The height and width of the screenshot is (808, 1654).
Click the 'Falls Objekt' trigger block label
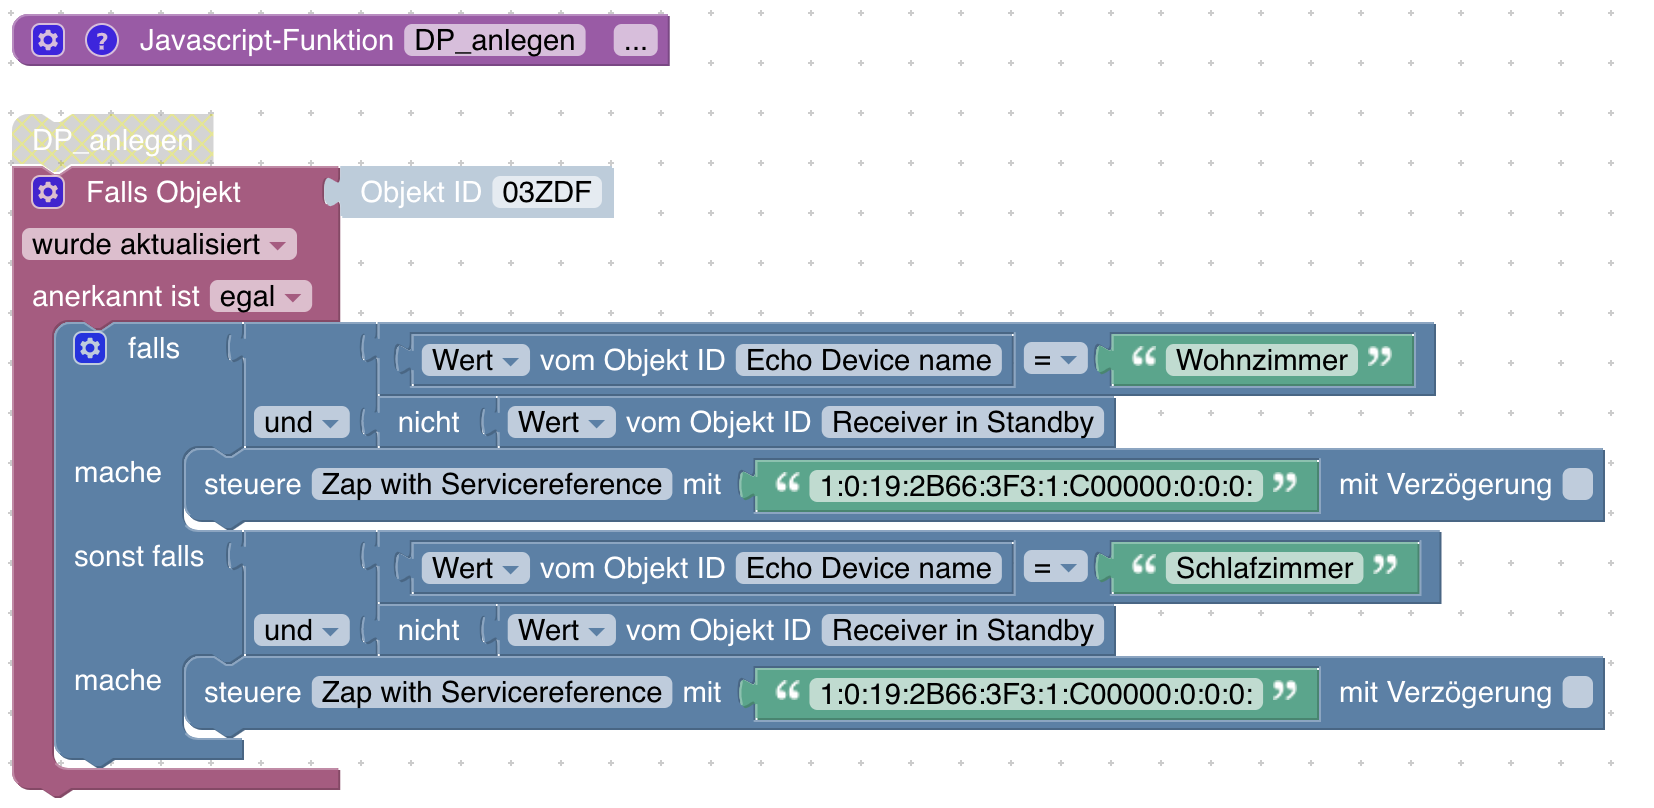[163, 192]
